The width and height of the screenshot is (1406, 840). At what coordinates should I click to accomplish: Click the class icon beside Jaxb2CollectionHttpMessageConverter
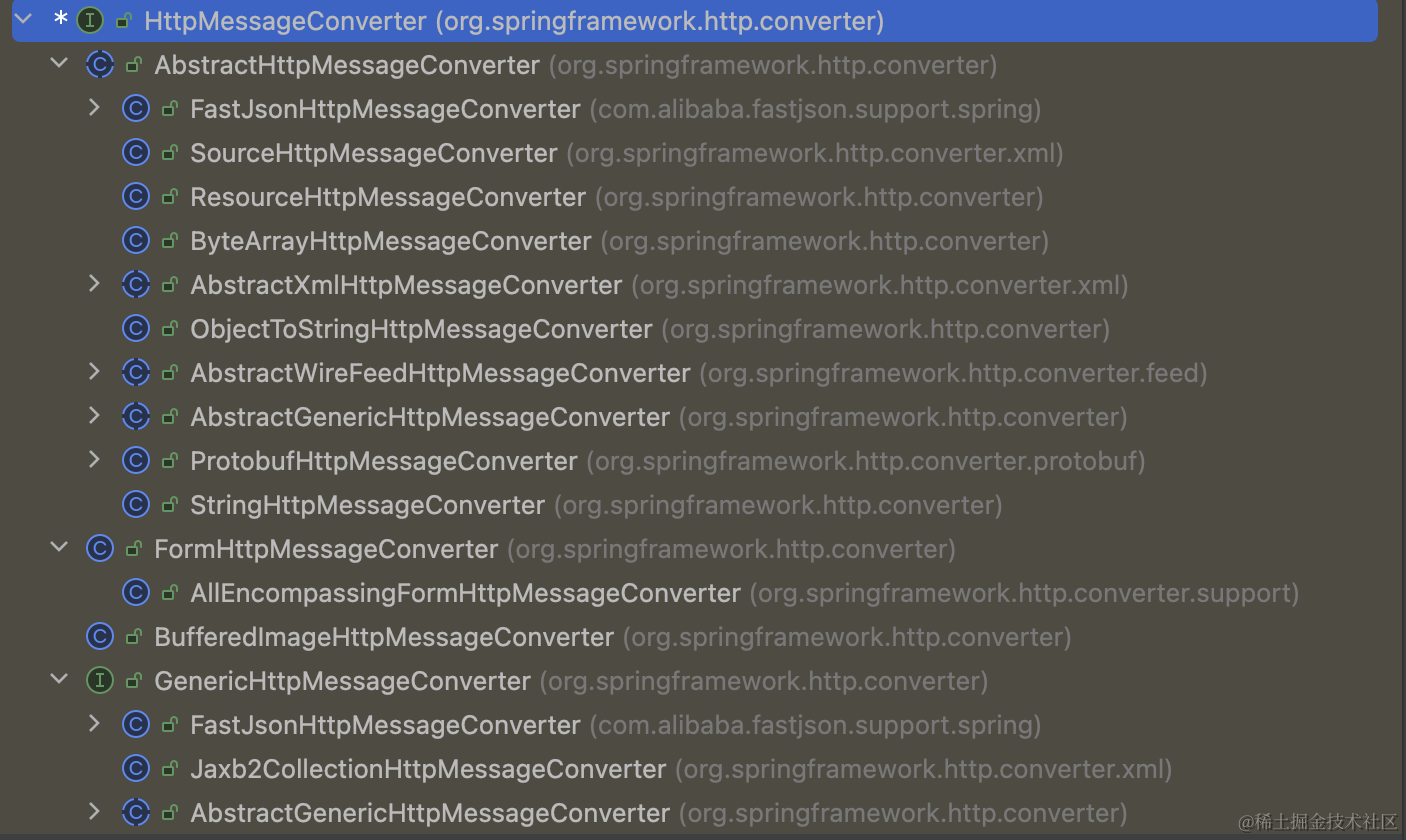(x=136, y=768)
